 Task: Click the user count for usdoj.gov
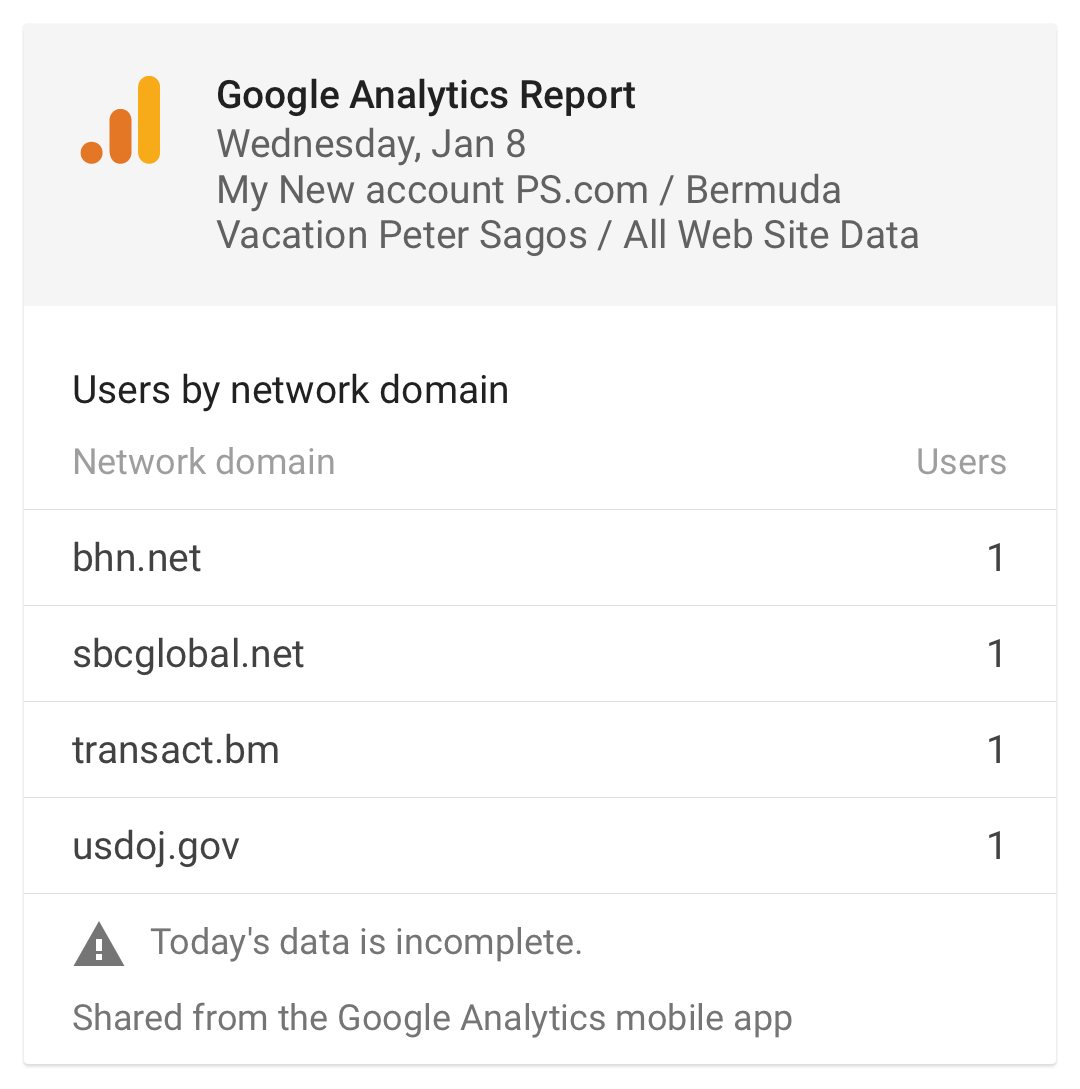[x=996, y=845]
